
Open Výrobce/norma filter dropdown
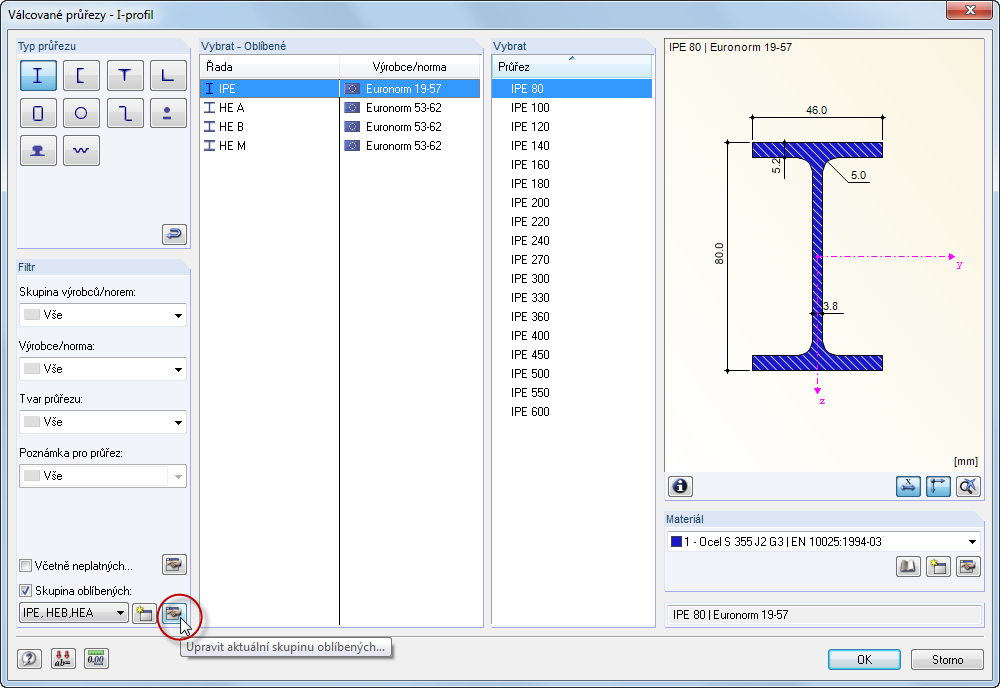(x=103, y=369)
